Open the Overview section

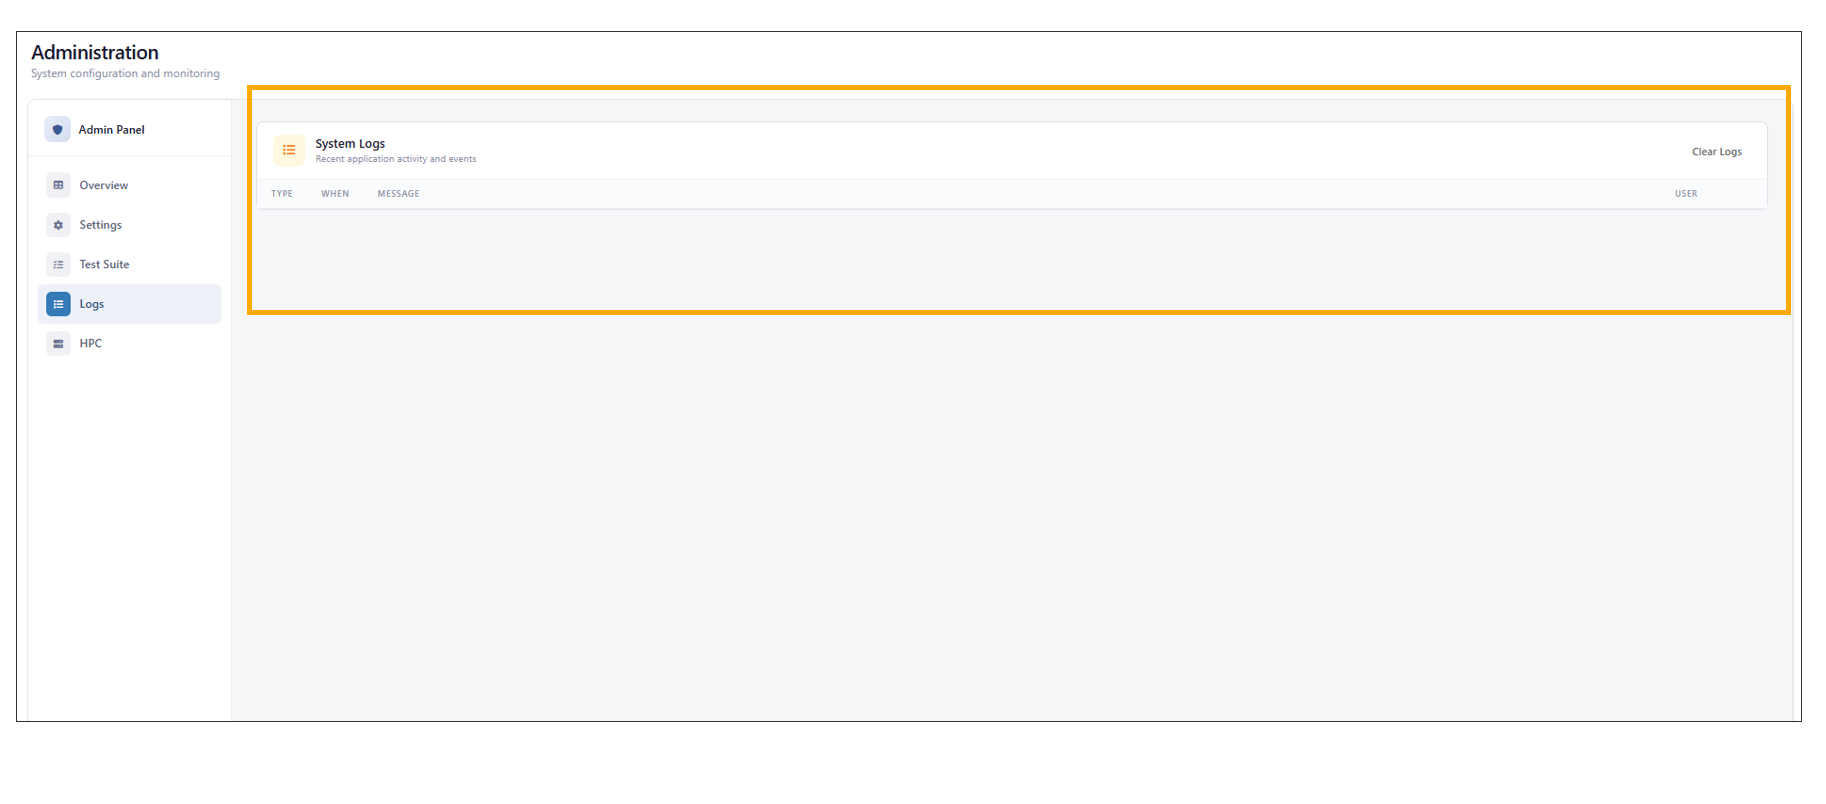tap(104, 185)
